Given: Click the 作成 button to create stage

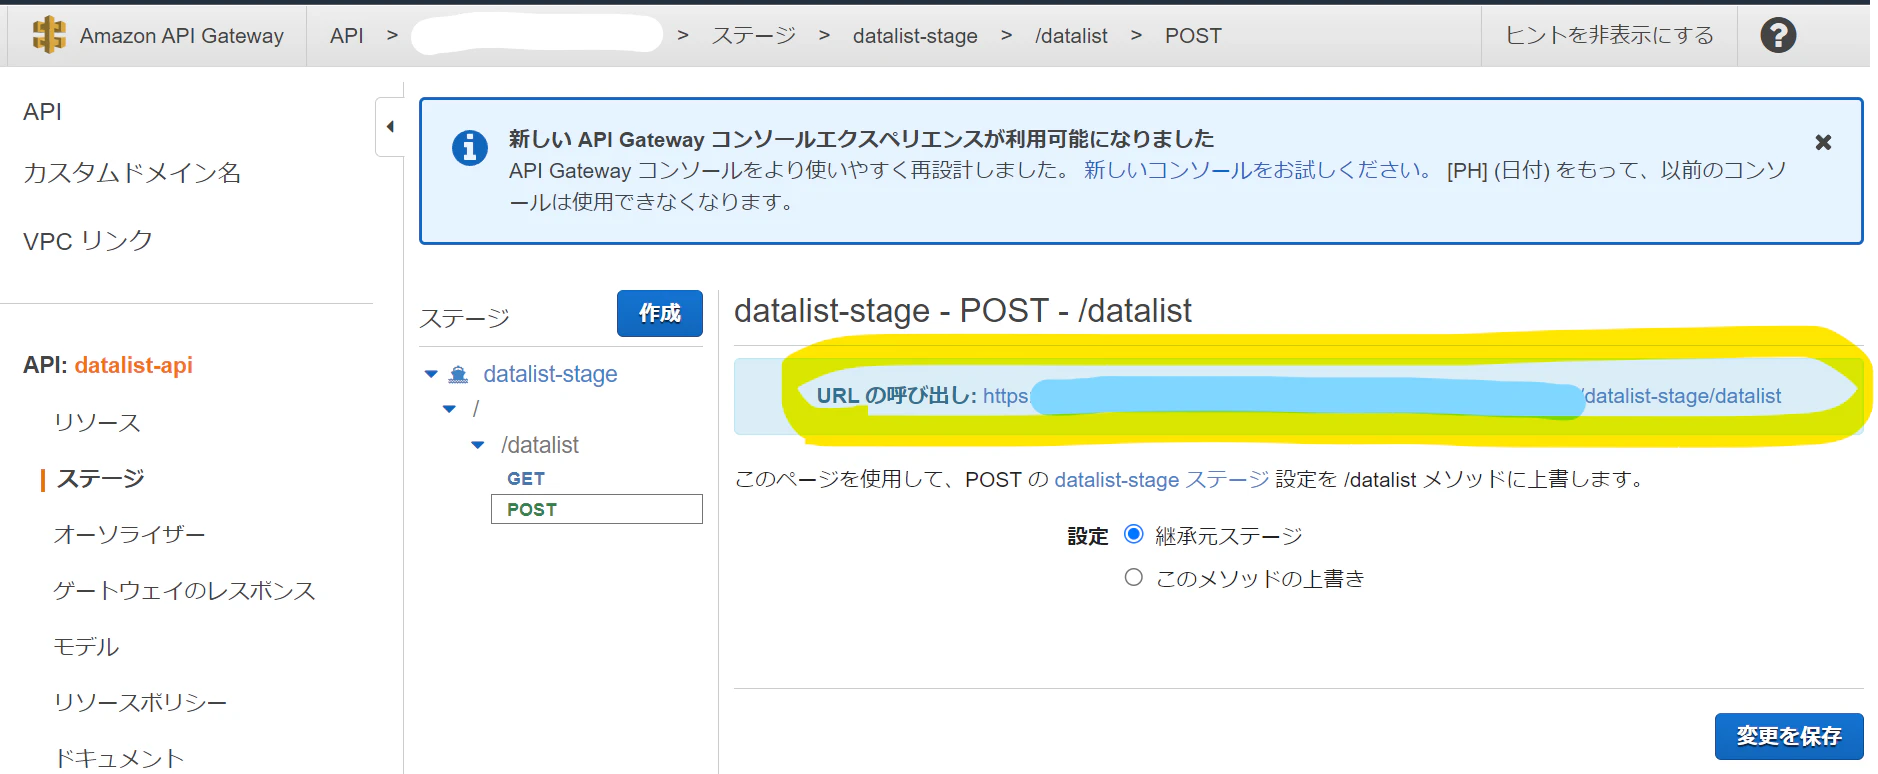Looking at the screenshot, I should (660, 313).
